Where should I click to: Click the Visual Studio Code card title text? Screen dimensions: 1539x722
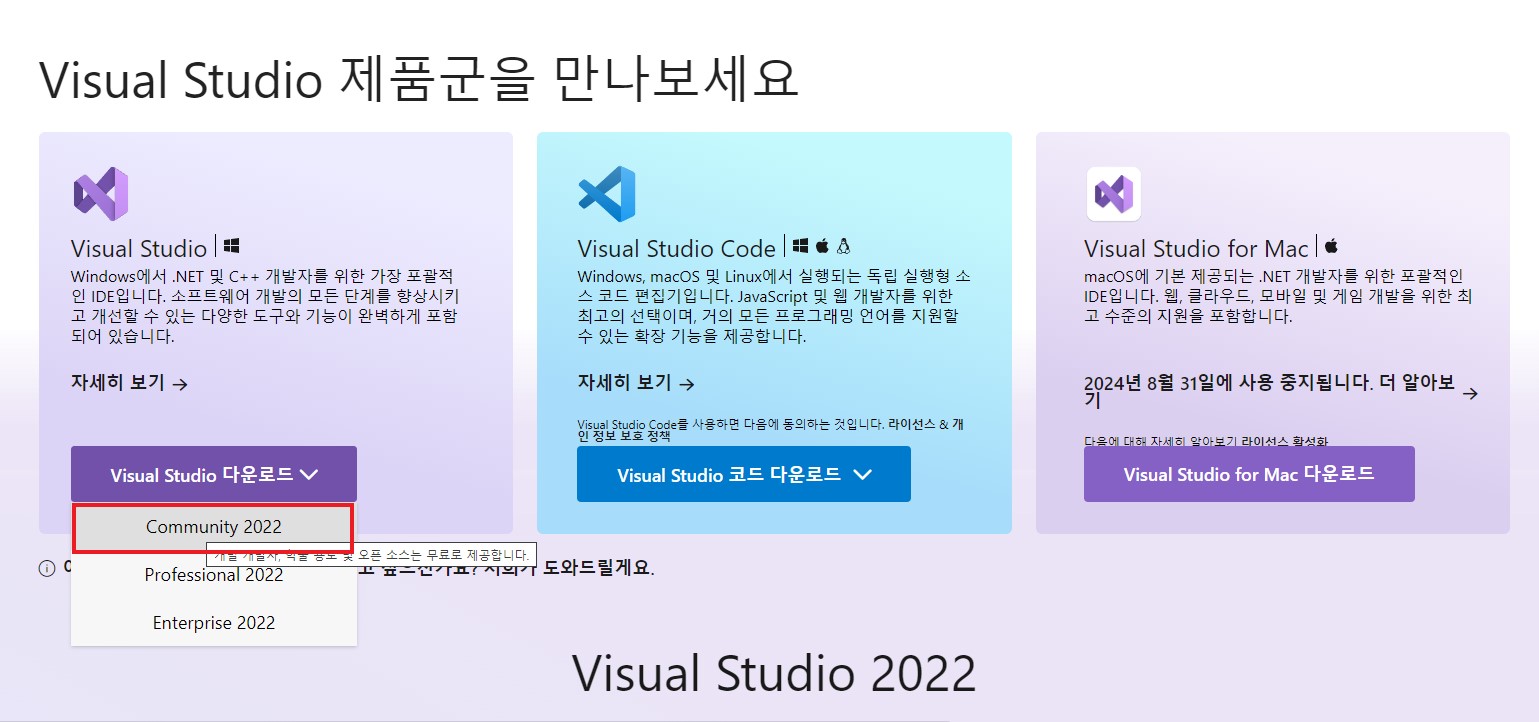coord(677,248)
